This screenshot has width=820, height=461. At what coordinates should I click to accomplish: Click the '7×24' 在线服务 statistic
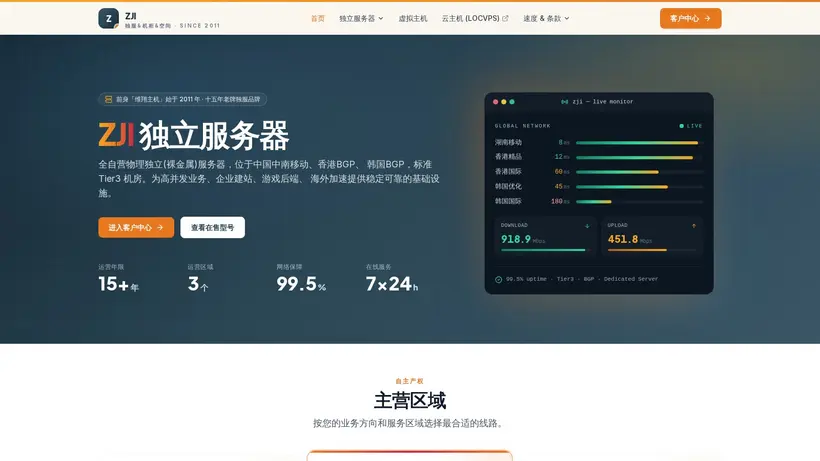389,284
